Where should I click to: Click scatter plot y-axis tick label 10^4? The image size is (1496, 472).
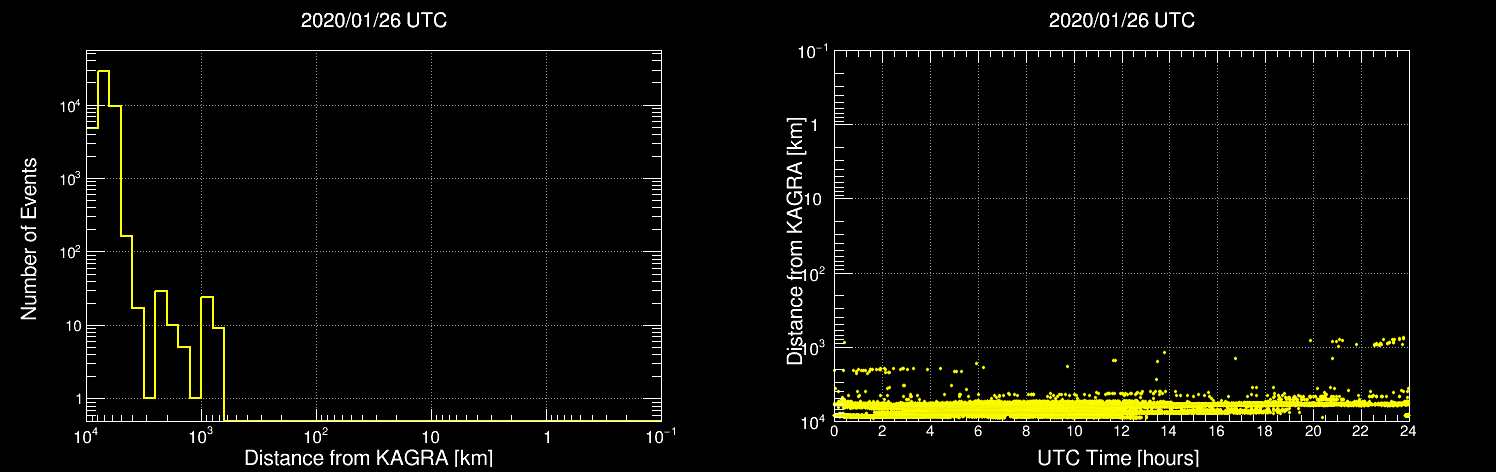tap(812, 420)
